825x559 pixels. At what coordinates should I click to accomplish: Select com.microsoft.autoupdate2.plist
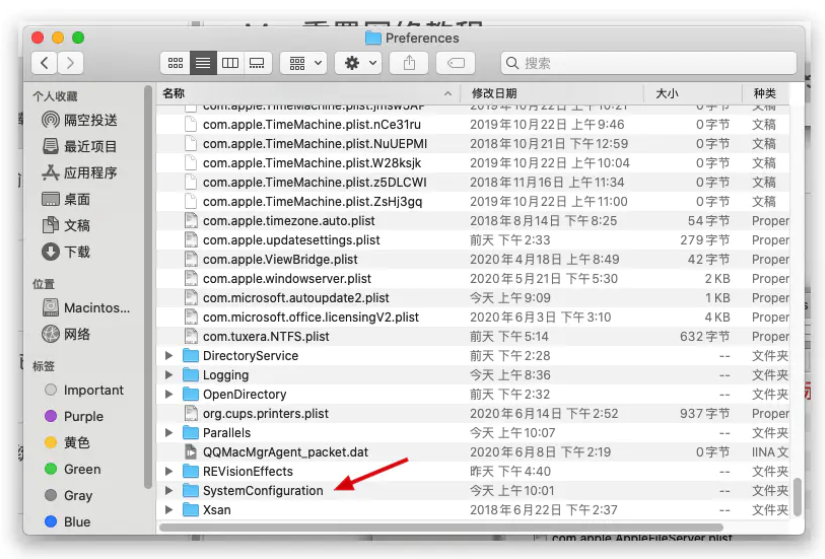473,298
